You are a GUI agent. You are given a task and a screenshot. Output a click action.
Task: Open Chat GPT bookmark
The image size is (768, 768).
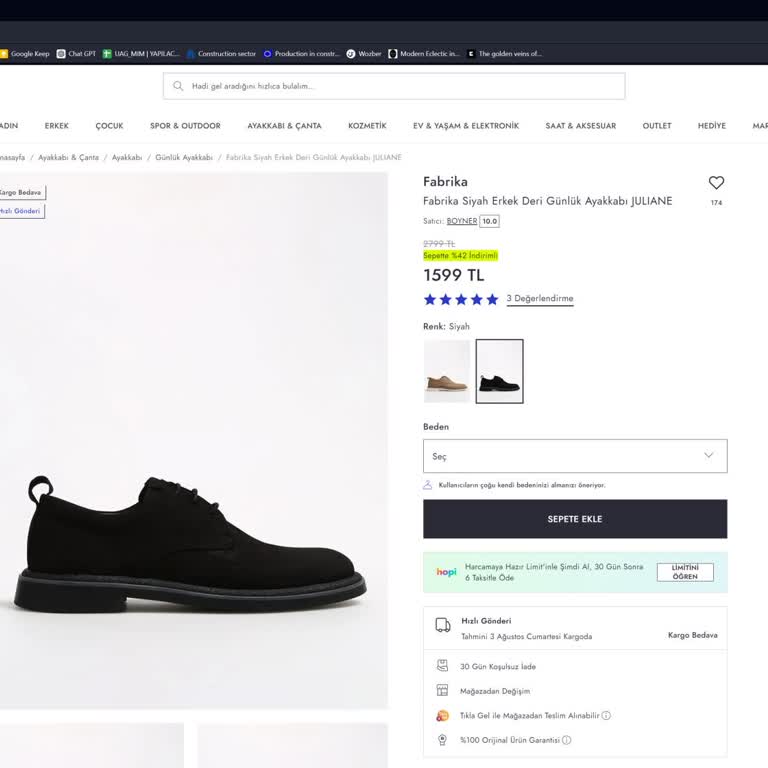(x=76, y=54)
